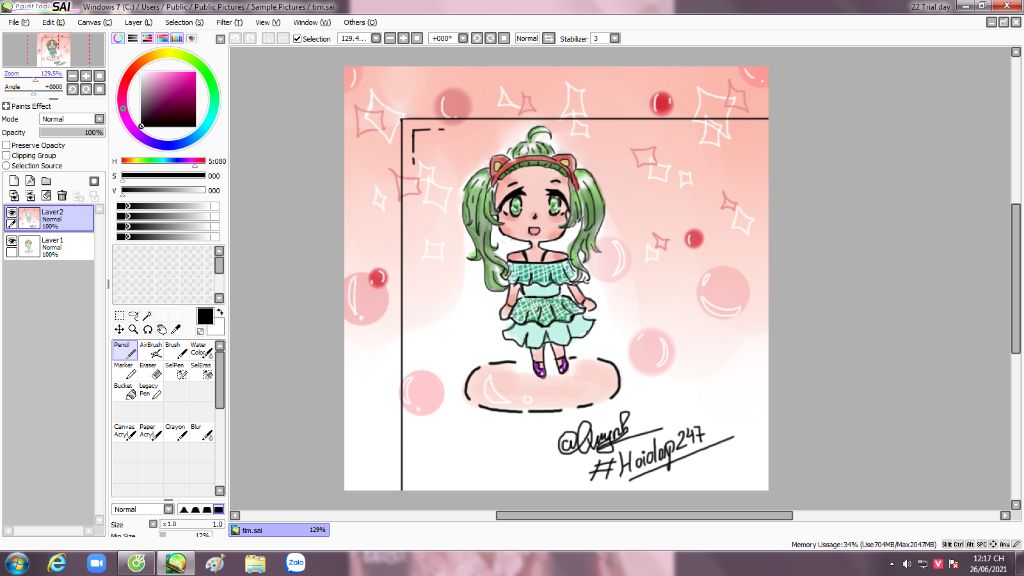1024x576 pixels.
Task: Select the AirBrush tool
Action: (150, 350)
